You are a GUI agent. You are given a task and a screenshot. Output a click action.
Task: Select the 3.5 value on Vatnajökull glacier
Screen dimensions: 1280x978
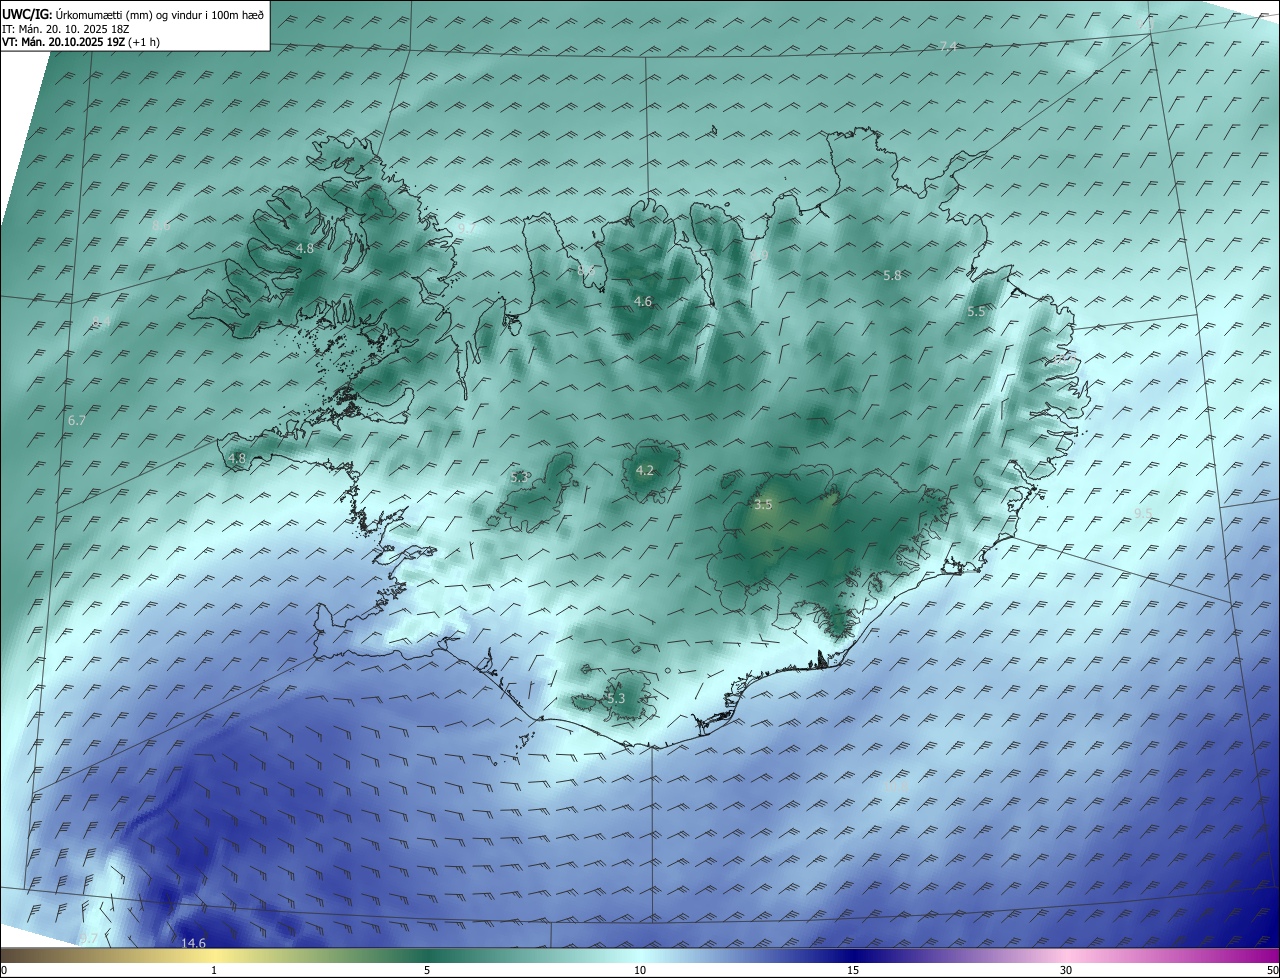(x=763, y=505)
